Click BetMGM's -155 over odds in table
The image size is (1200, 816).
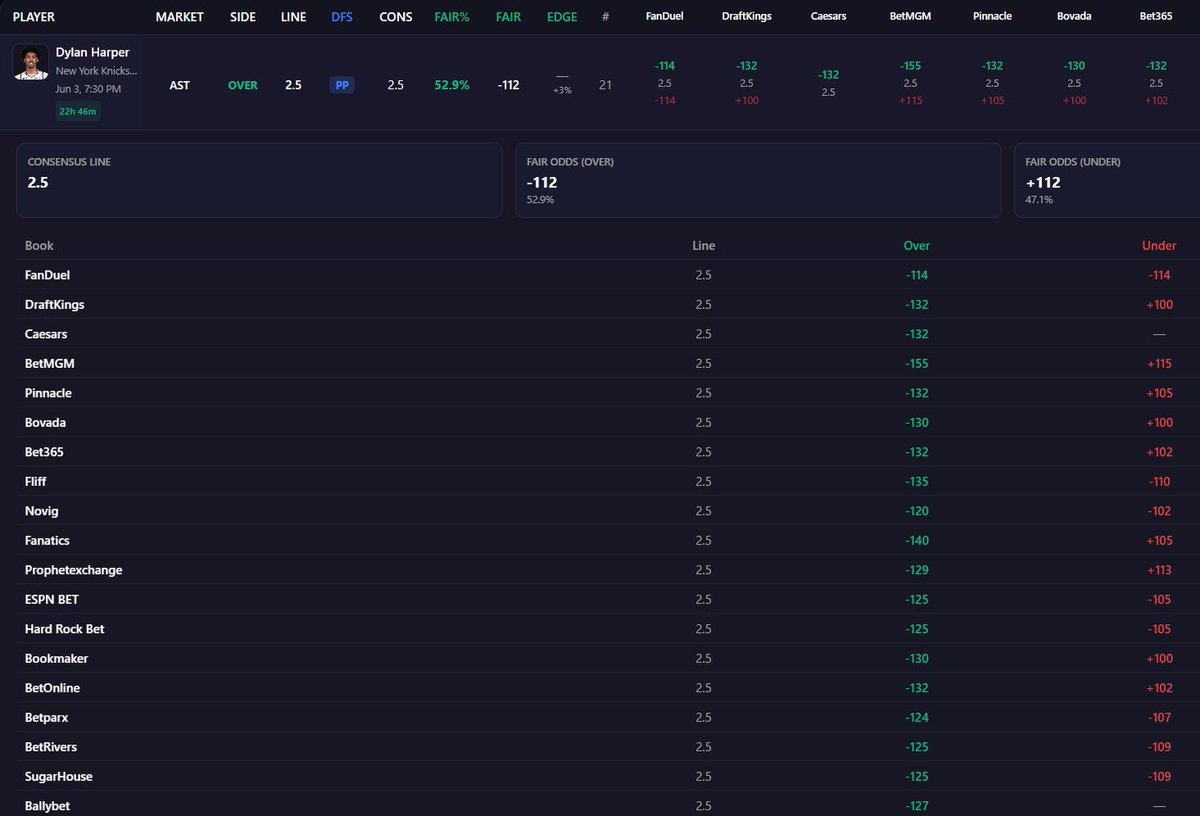coord(916,363)
